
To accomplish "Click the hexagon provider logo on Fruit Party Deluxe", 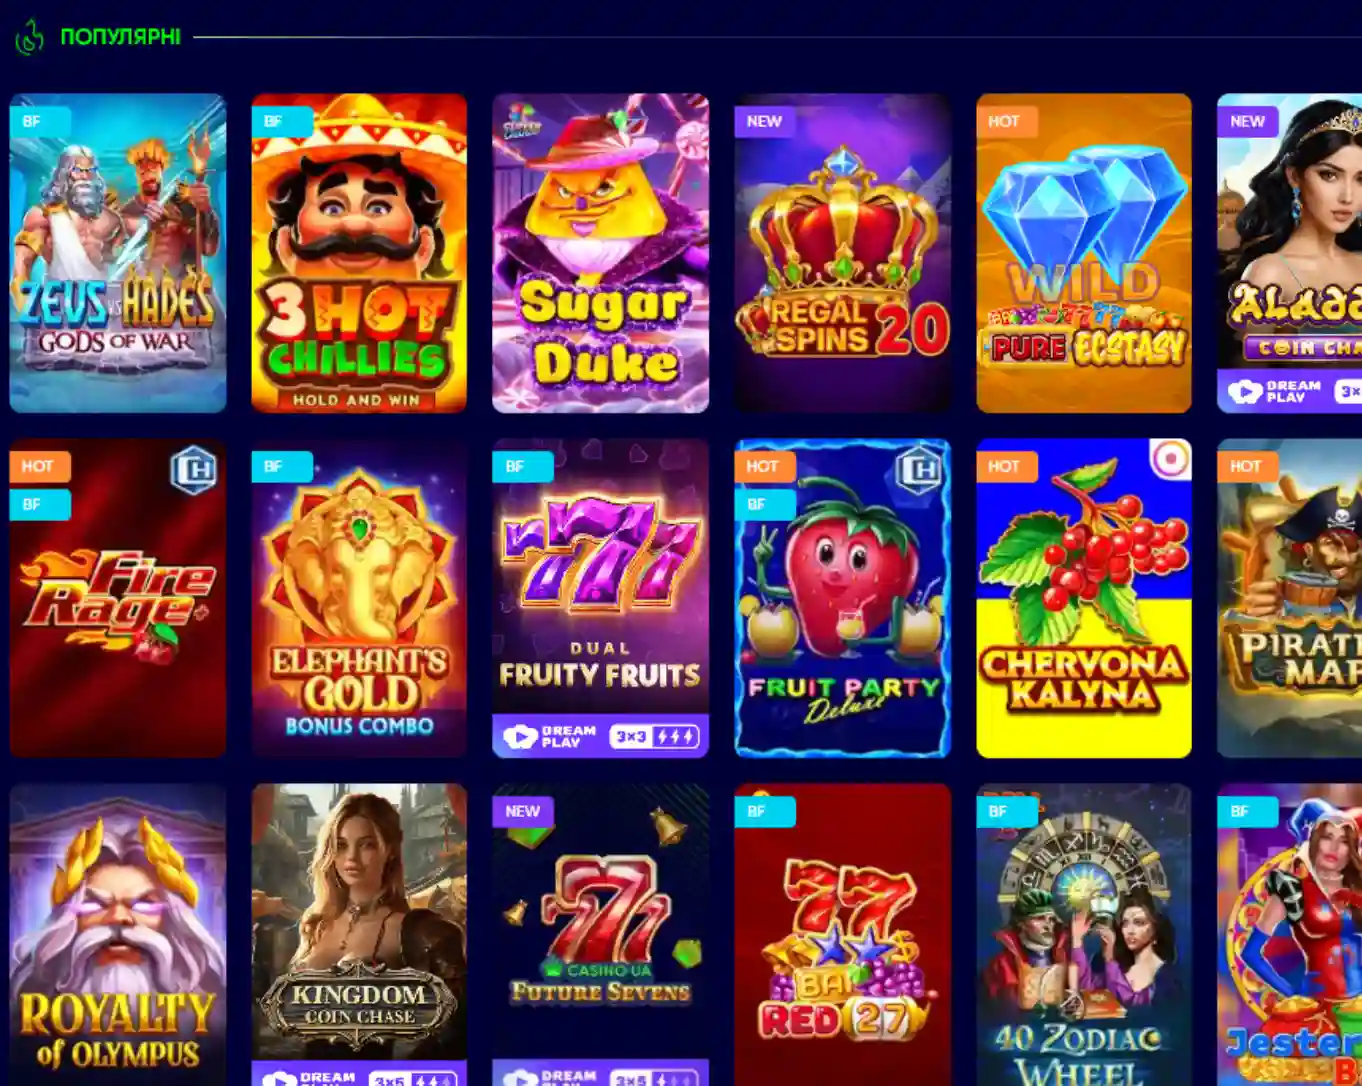I will pos(919,470).
